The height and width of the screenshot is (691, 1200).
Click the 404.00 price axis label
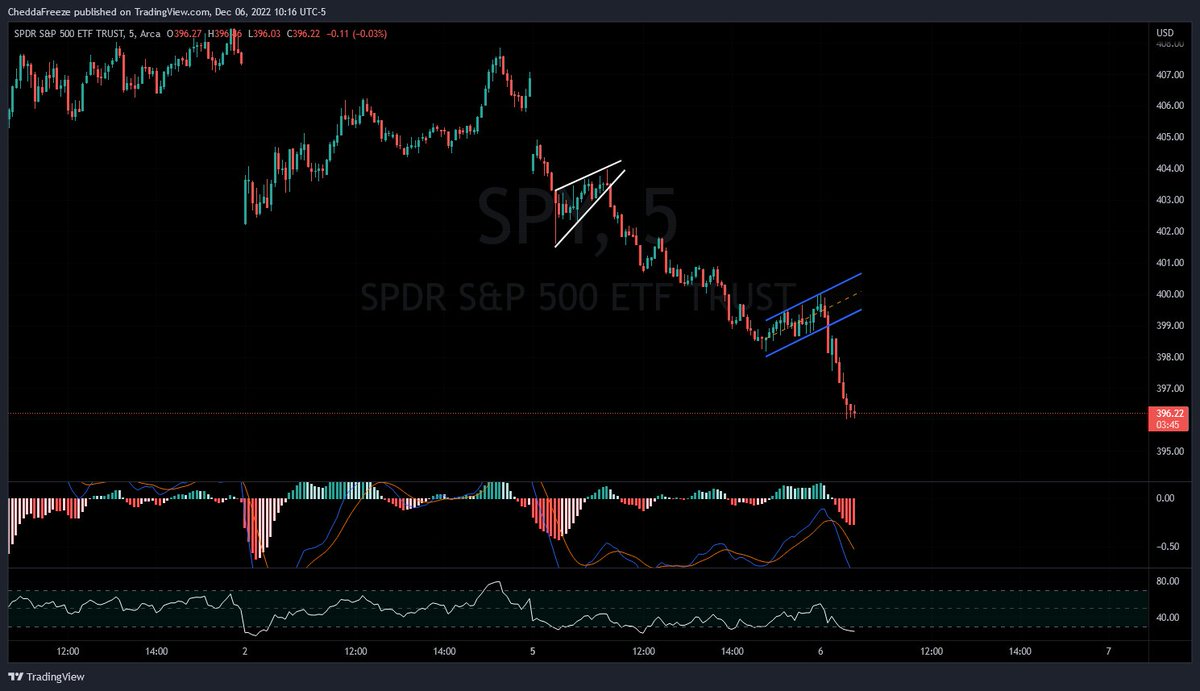(1170, 169)
